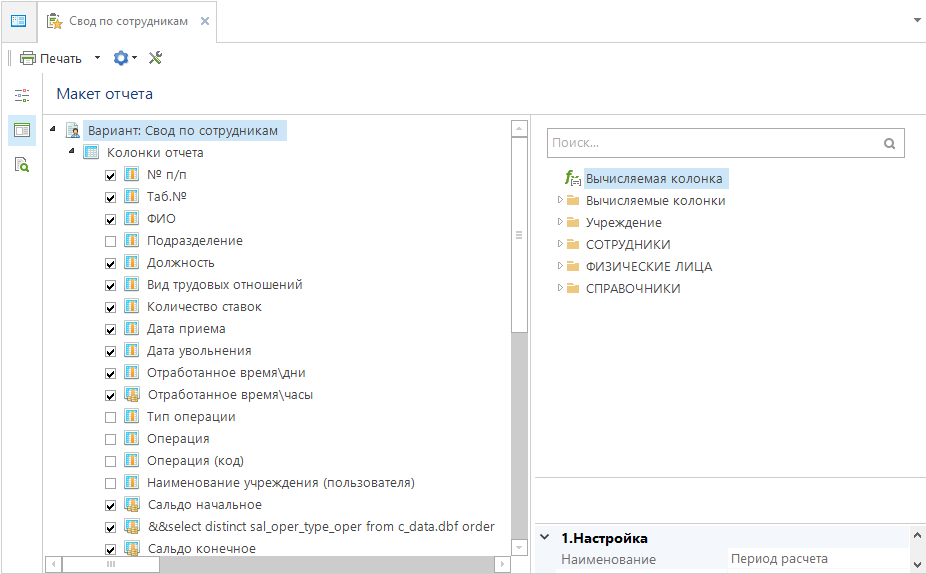Screen dimensions: 926x574
Task: Select the Вычисляемая колонка function item
Action: point(653,179)
